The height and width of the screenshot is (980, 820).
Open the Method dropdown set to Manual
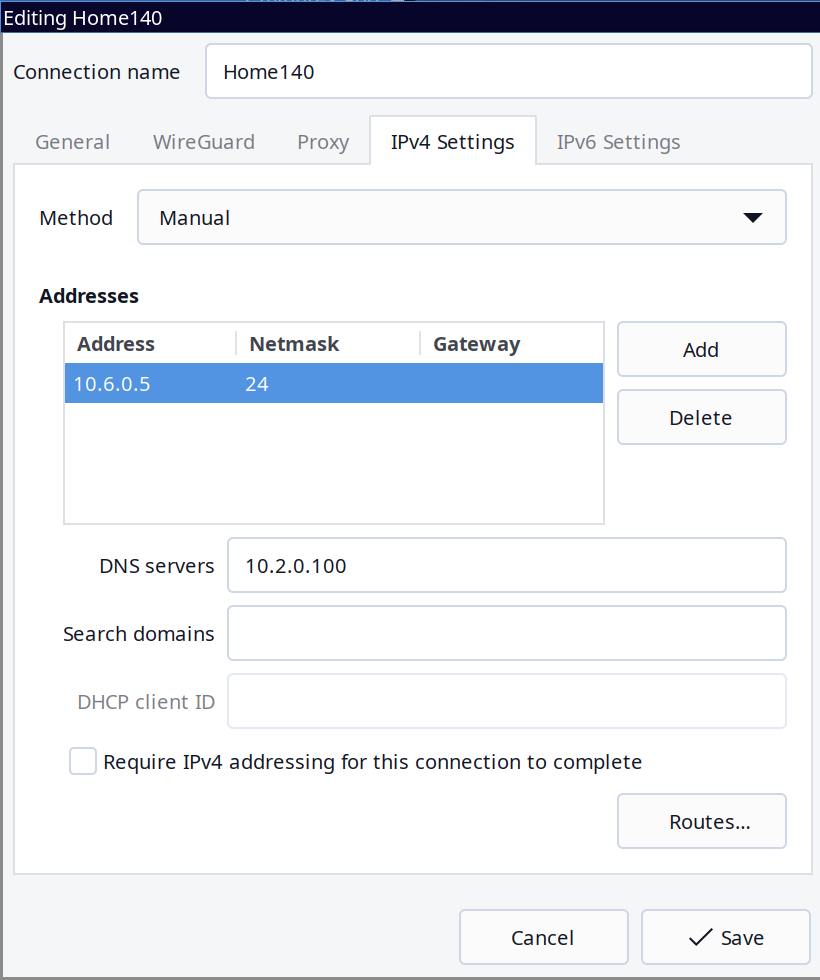pos(461,218)
